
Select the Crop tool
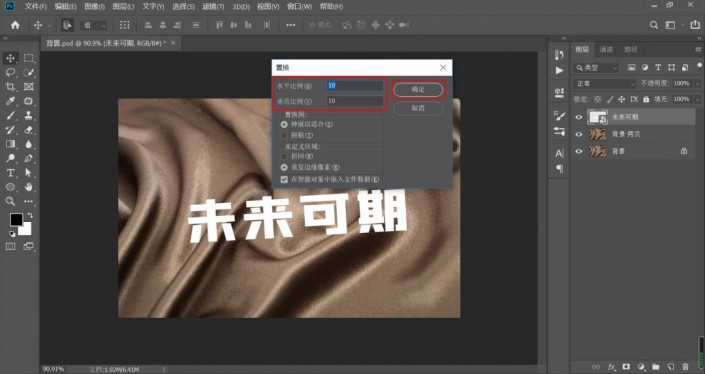click(x=10, y=87)
